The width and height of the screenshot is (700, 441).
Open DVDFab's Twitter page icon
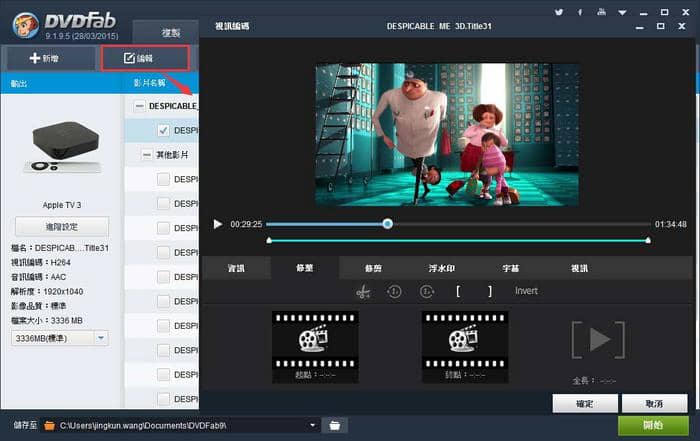tap(559, 12)
